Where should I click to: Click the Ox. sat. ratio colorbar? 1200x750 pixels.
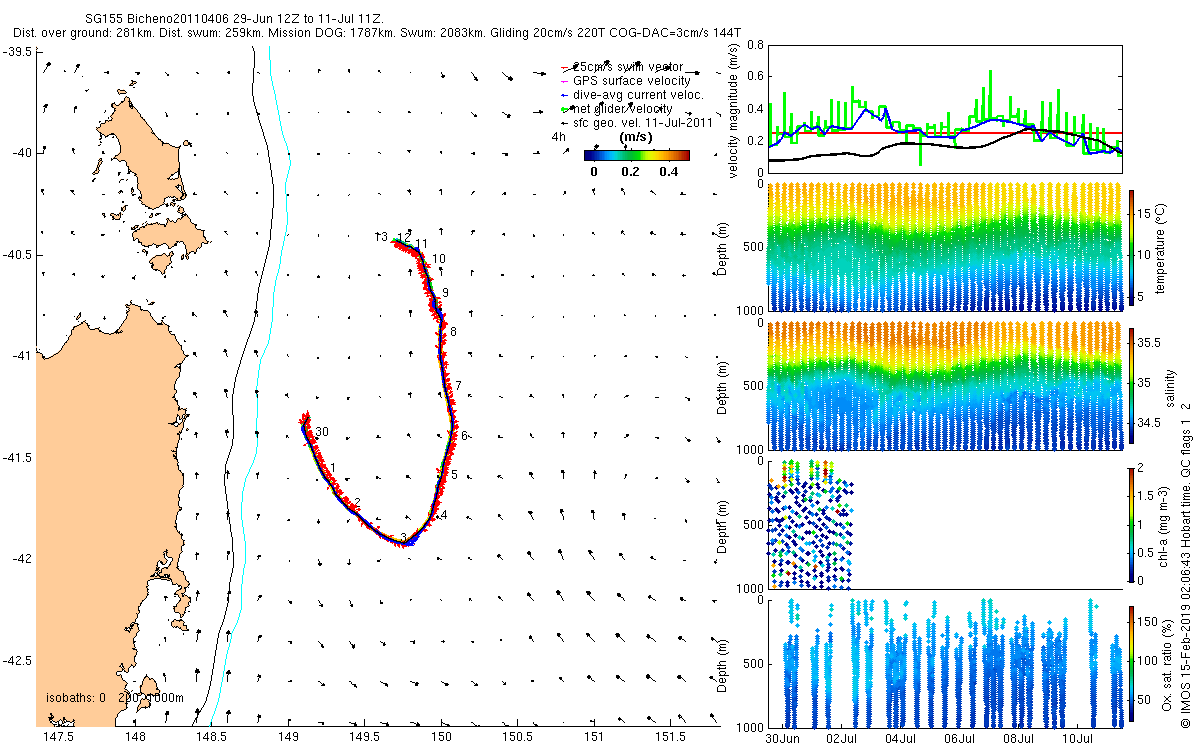1132,662
